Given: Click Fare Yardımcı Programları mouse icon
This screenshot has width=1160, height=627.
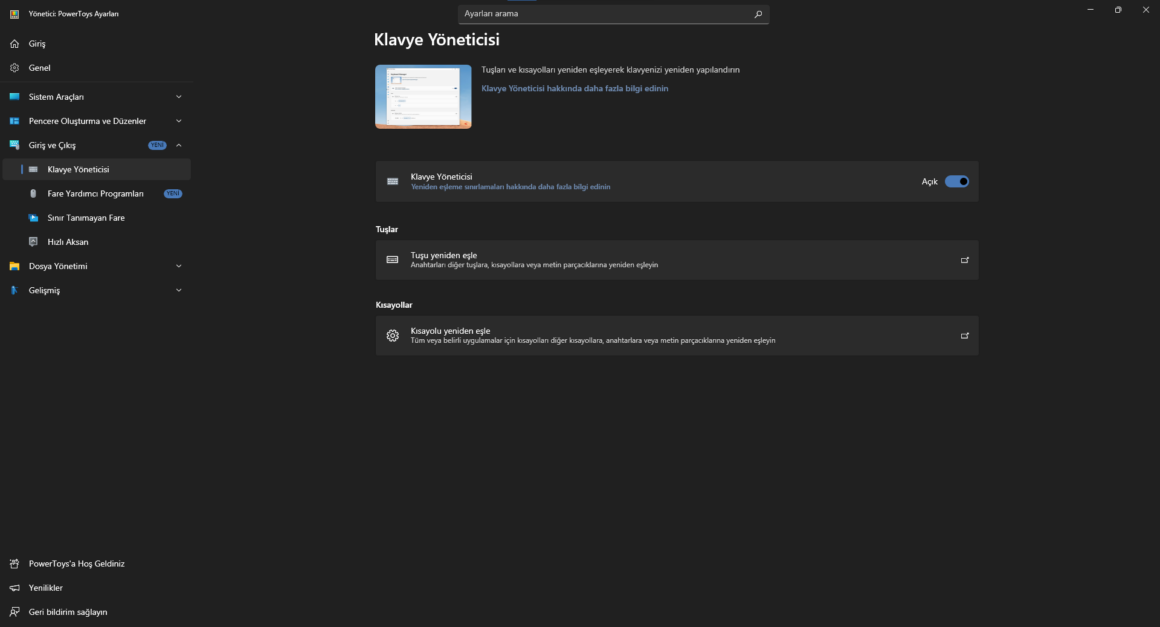Looking at the screenshot, I should tap(33, 194).
